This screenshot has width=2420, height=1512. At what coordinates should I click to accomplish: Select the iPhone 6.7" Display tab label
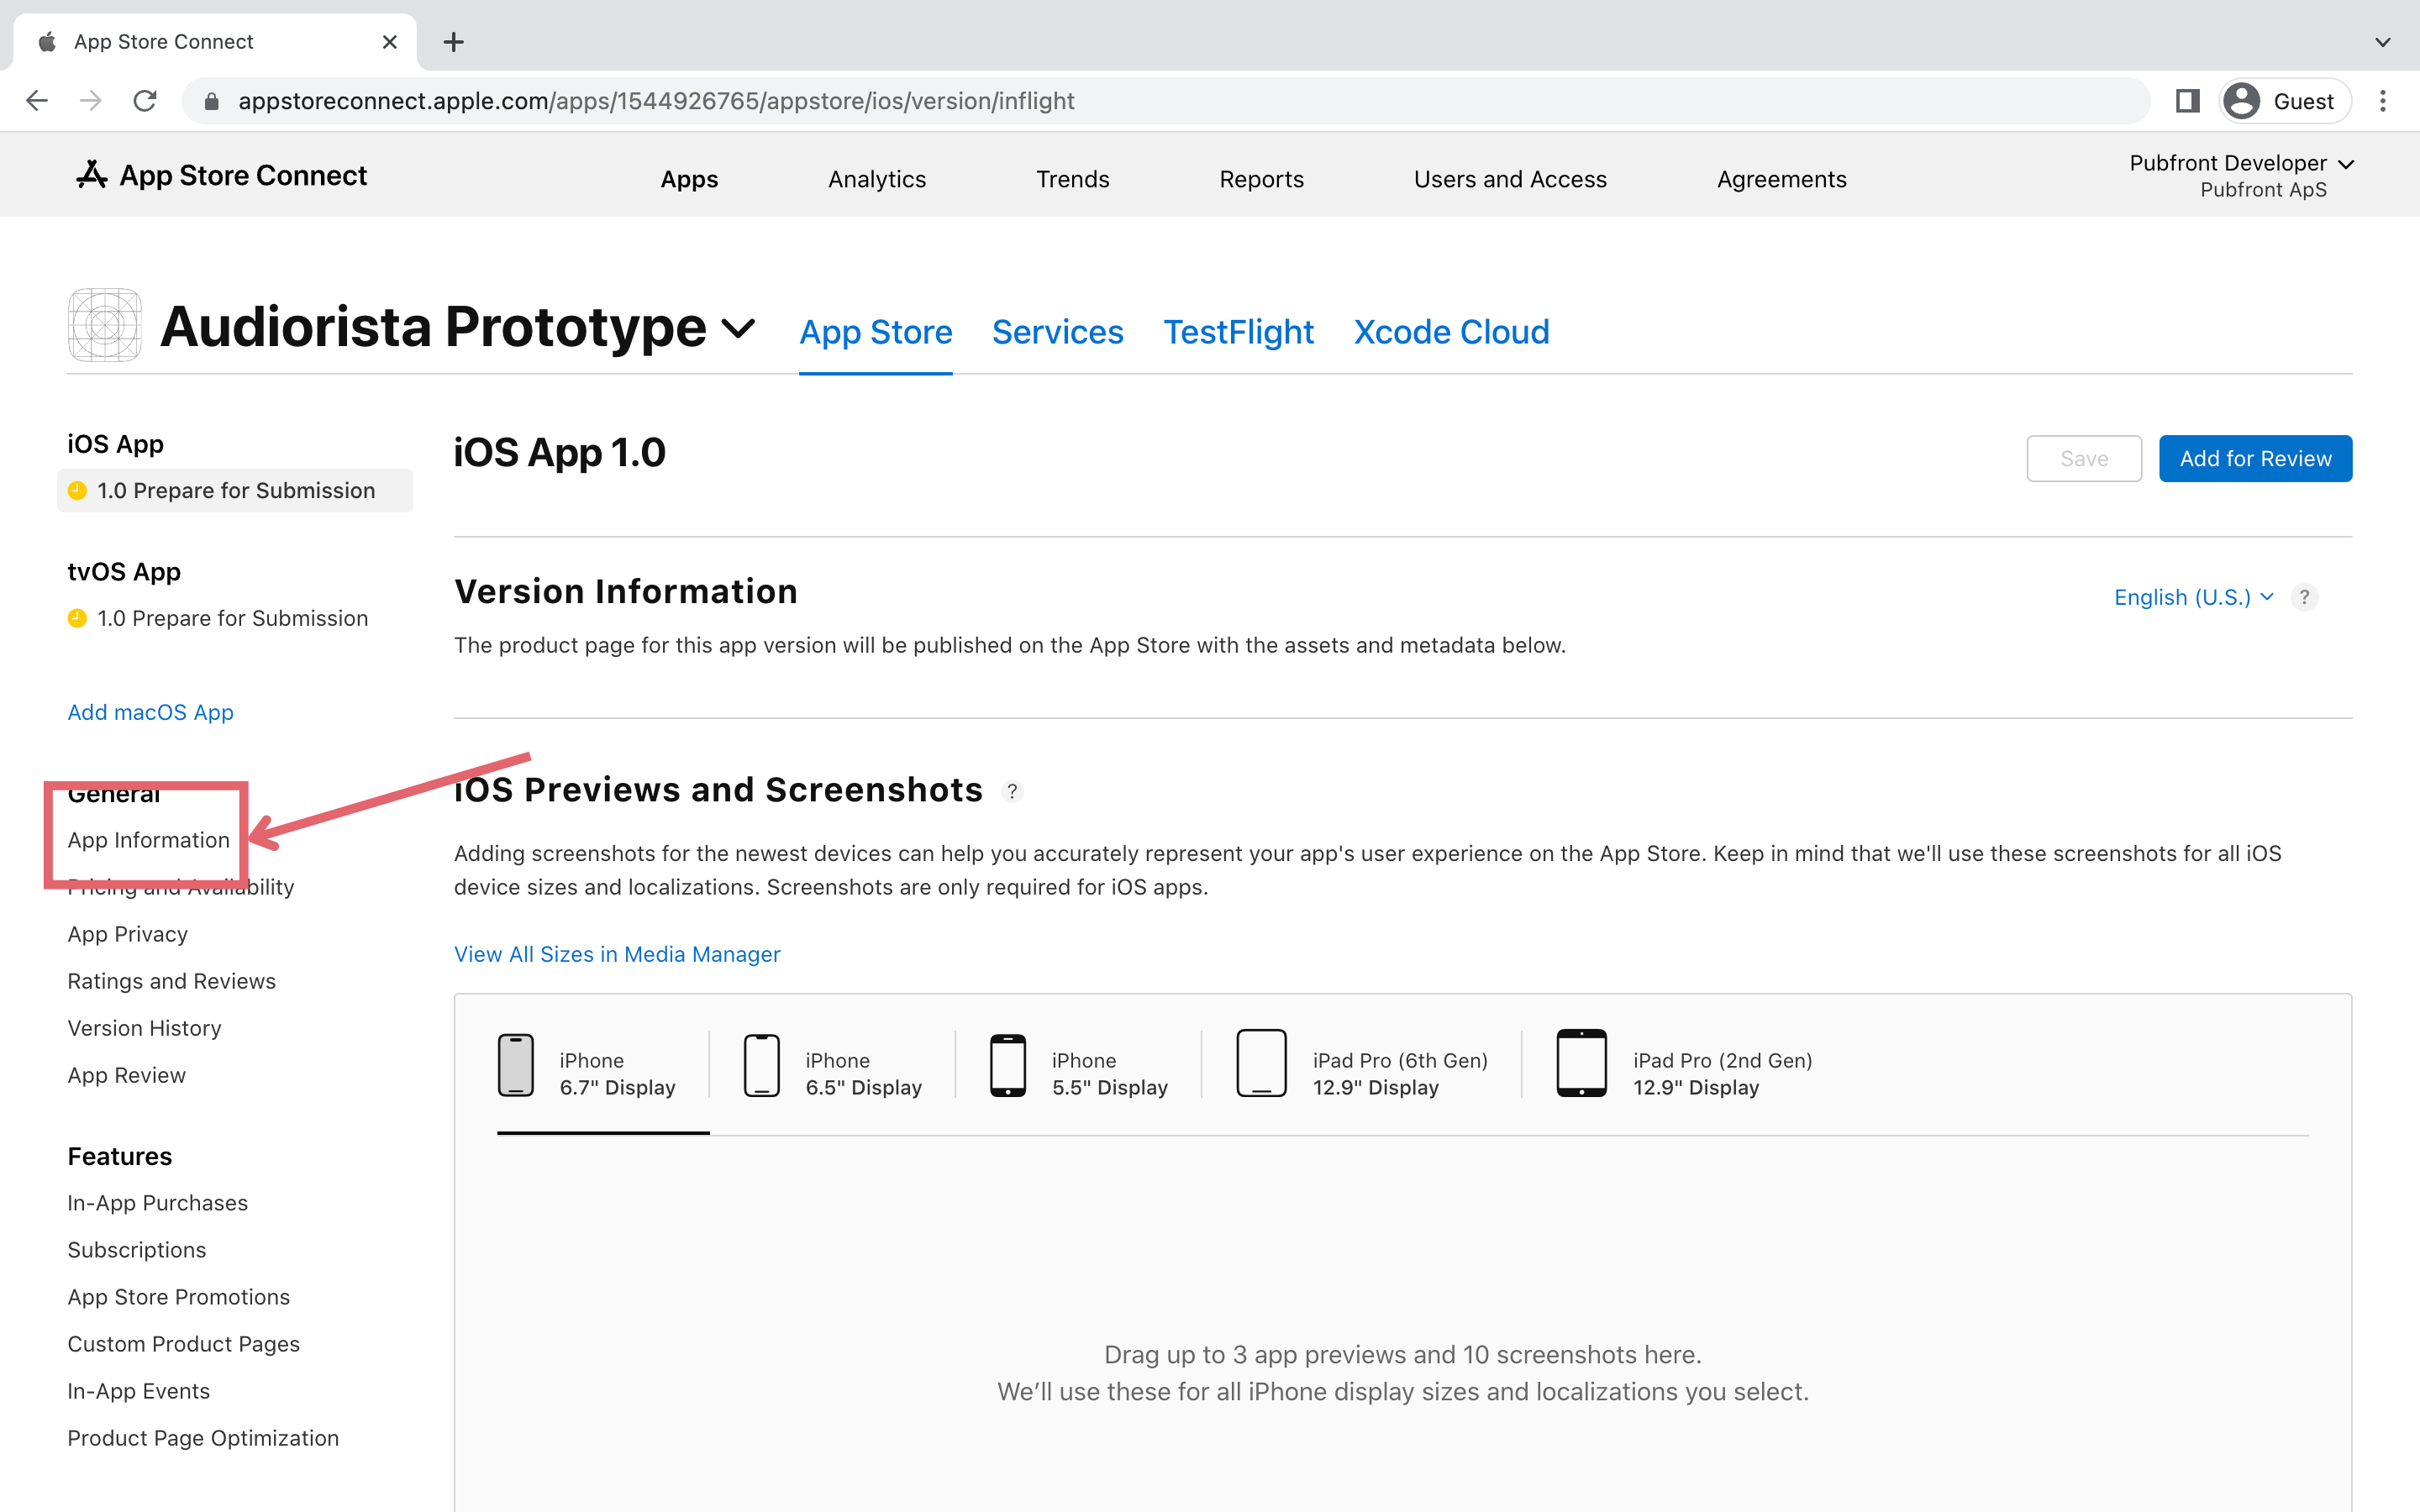pyautogui.click(x=617, y=1074)
